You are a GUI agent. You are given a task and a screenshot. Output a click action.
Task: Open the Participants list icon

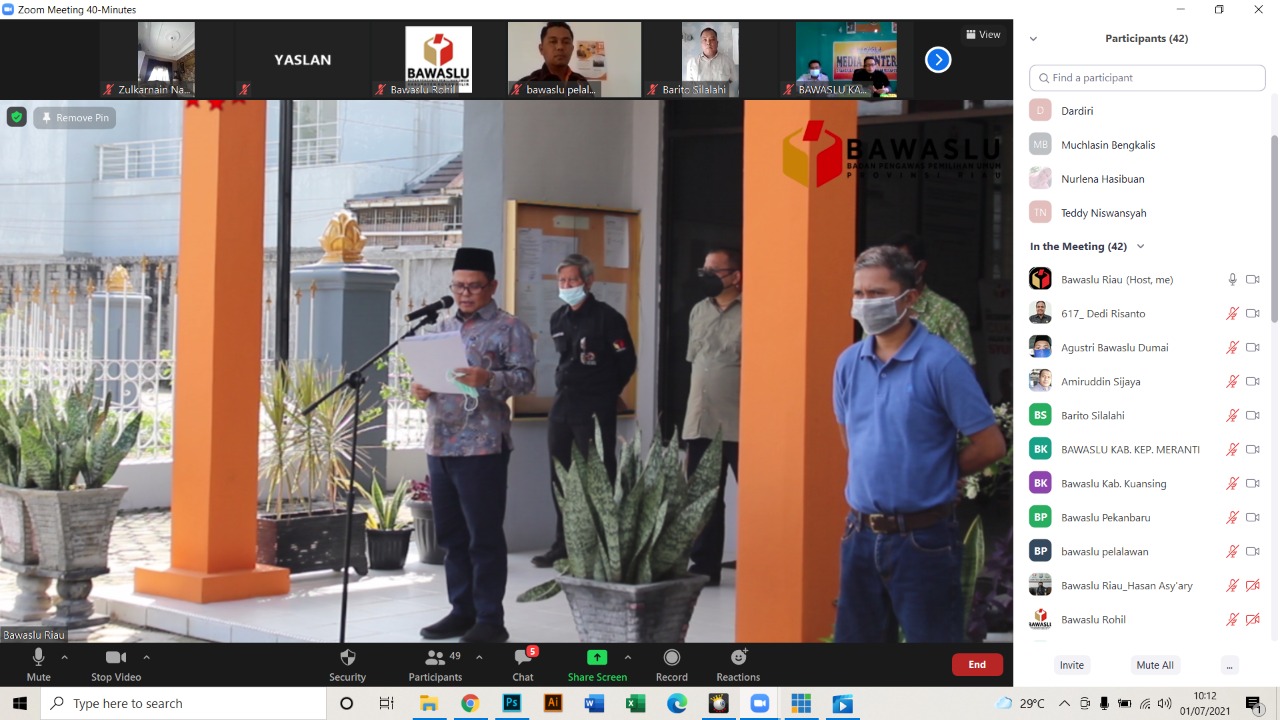[x=435, y=658]
